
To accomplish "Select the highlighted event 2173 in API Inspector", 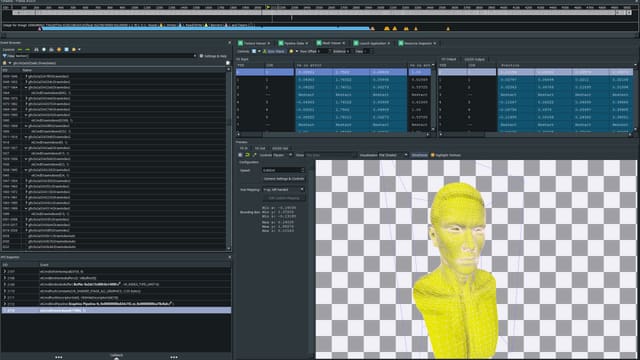I will tap(116, 310).
